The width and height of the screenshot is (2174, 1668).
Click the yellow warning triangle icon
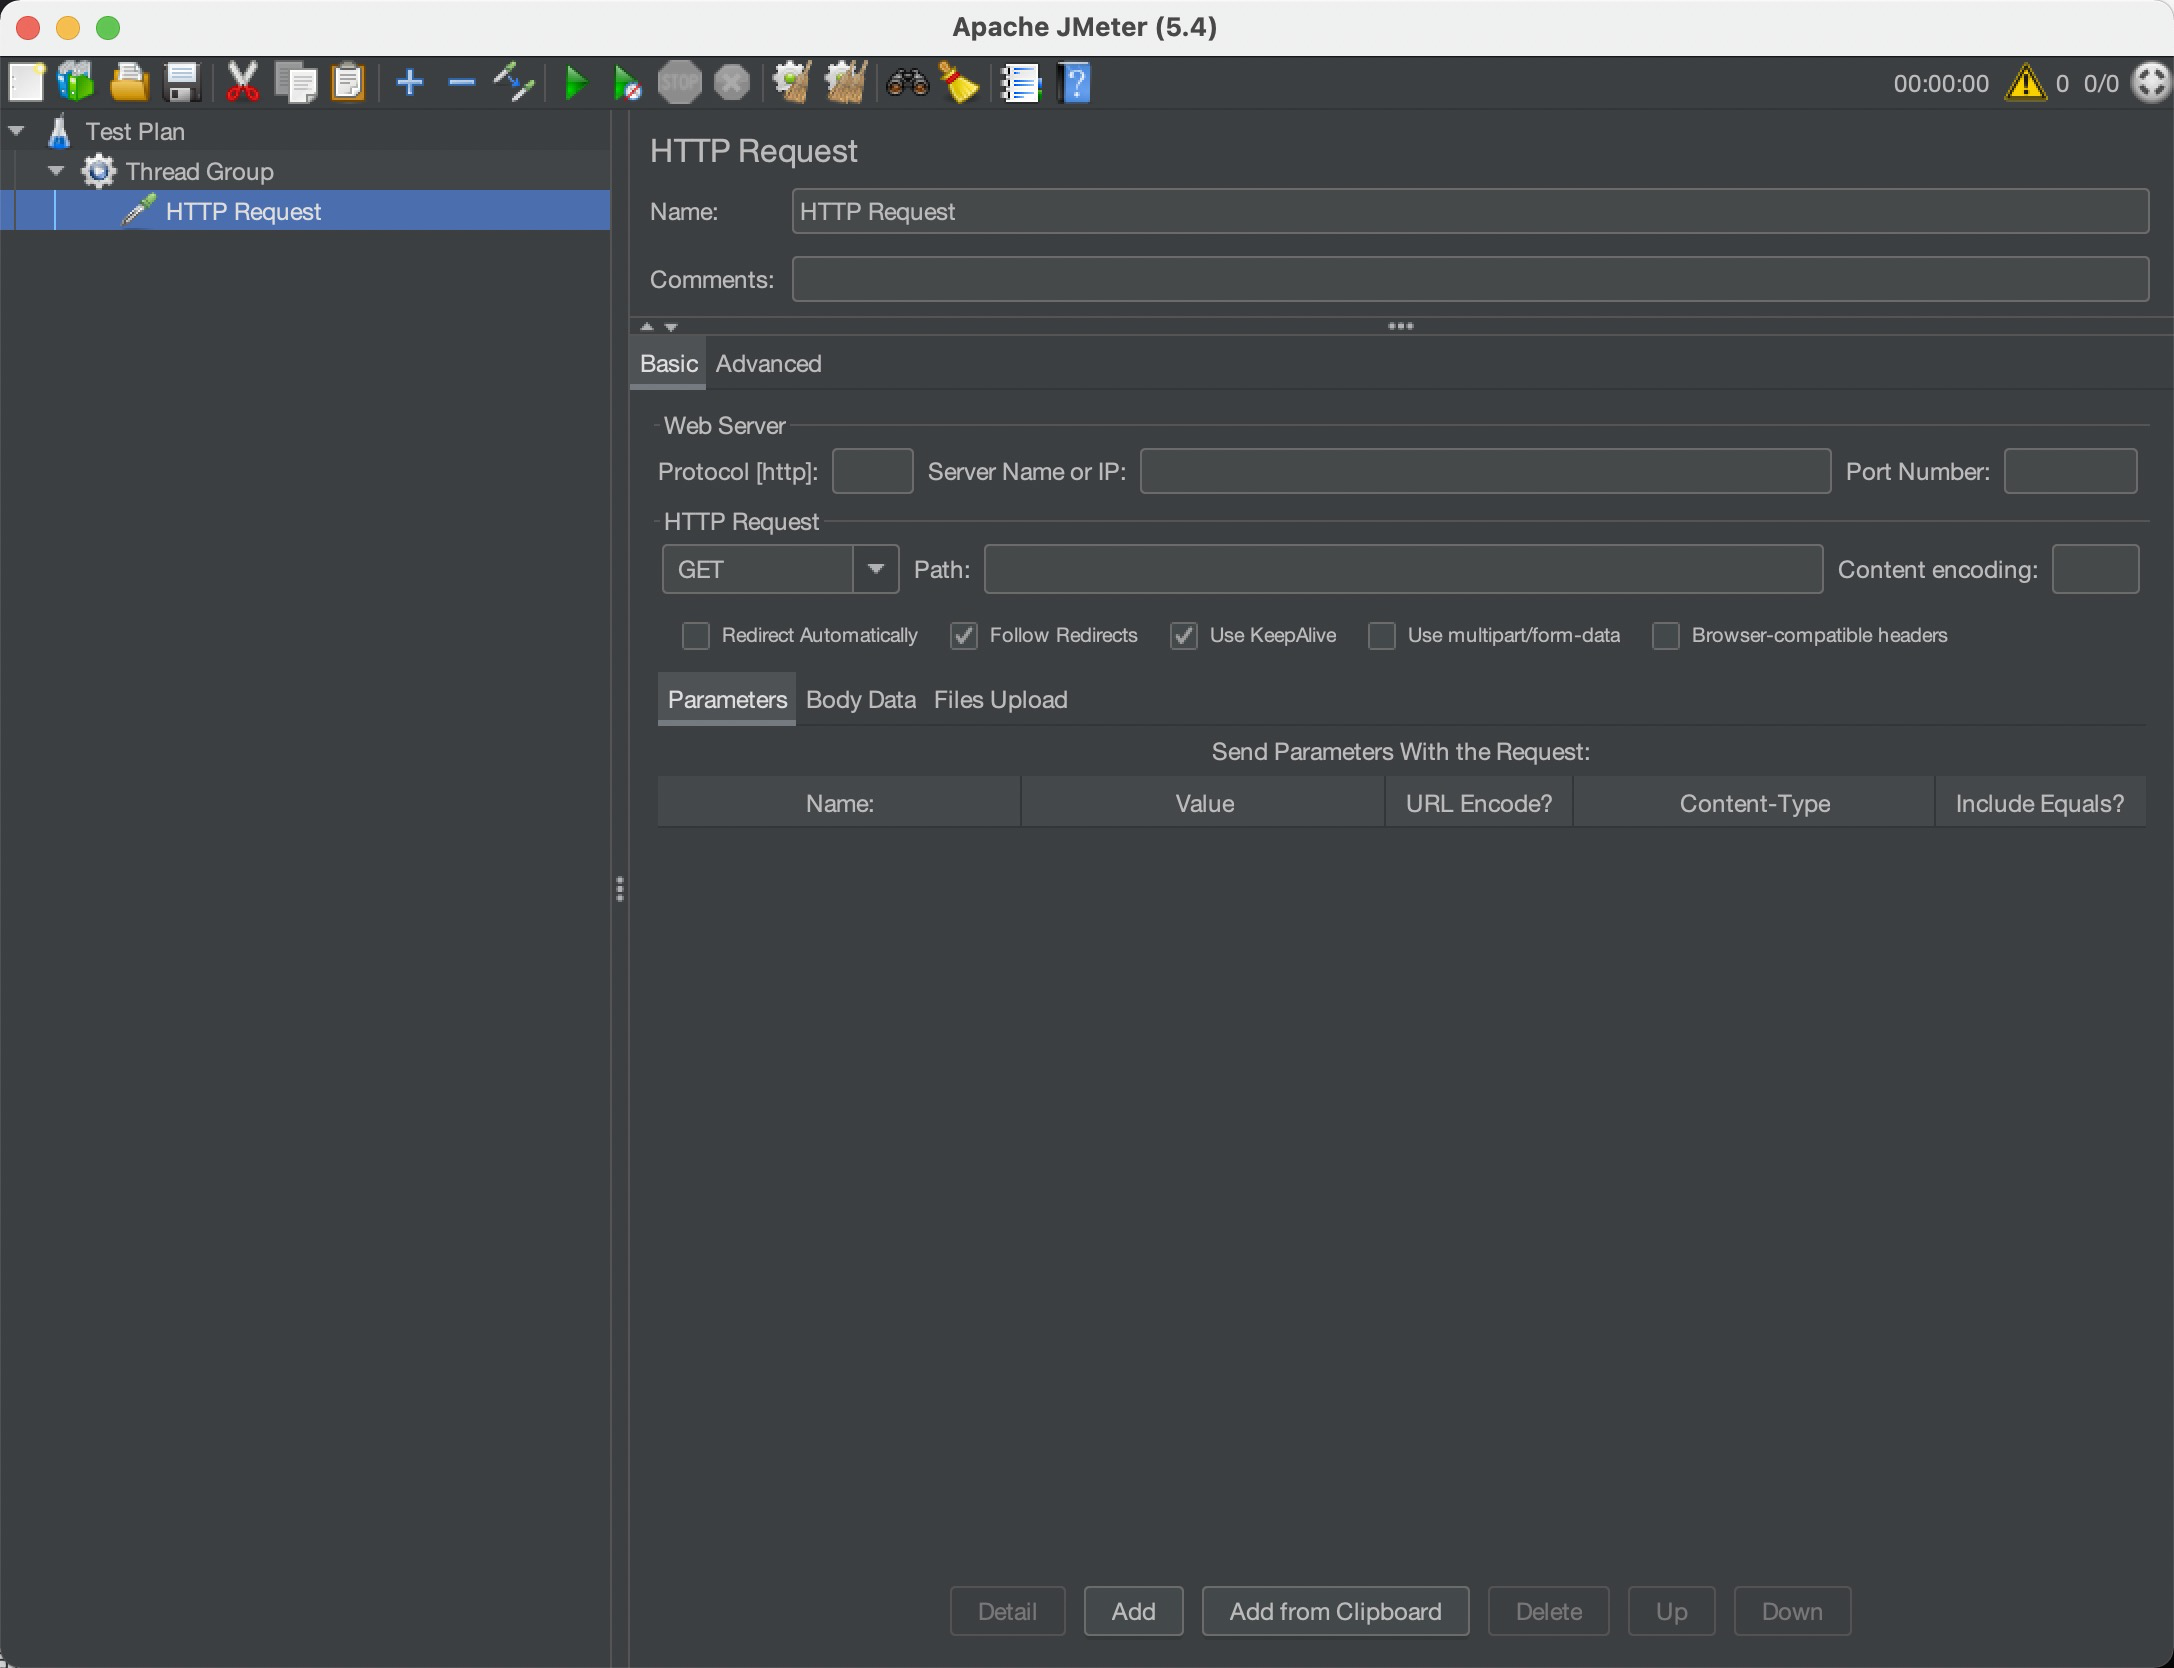click(x=2026, y=83)
